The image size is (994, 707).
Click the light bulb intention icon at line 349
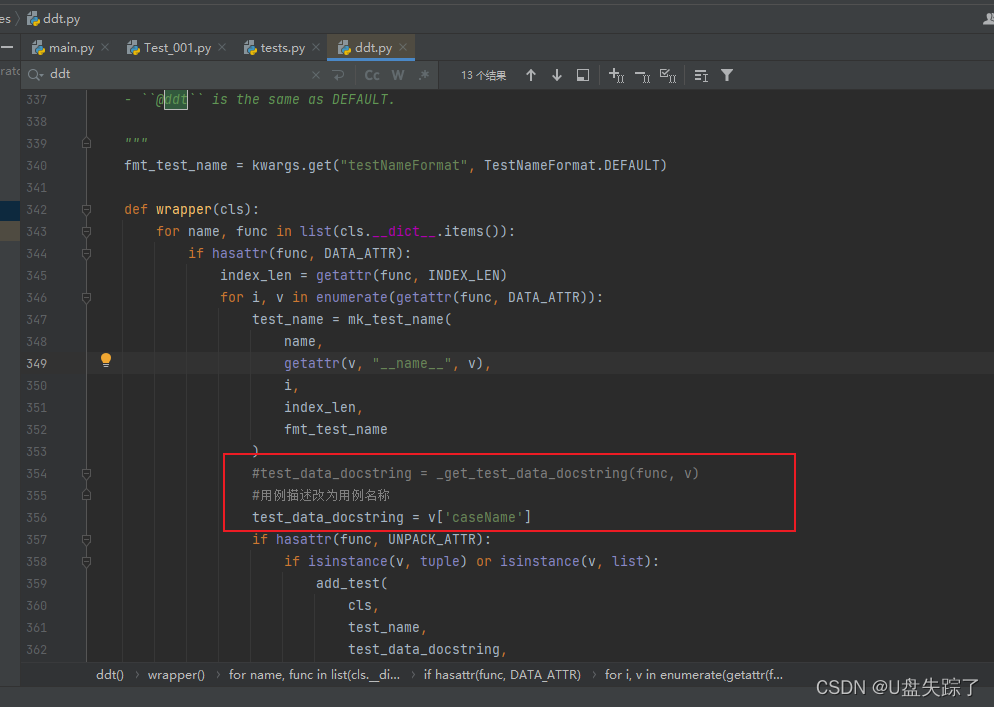(105, 360)
